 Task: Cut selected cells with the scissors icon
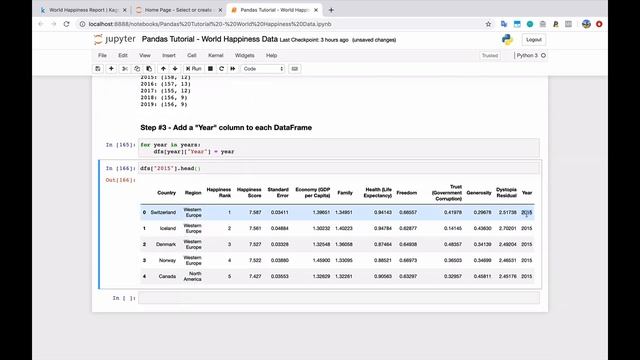[125, 69]
